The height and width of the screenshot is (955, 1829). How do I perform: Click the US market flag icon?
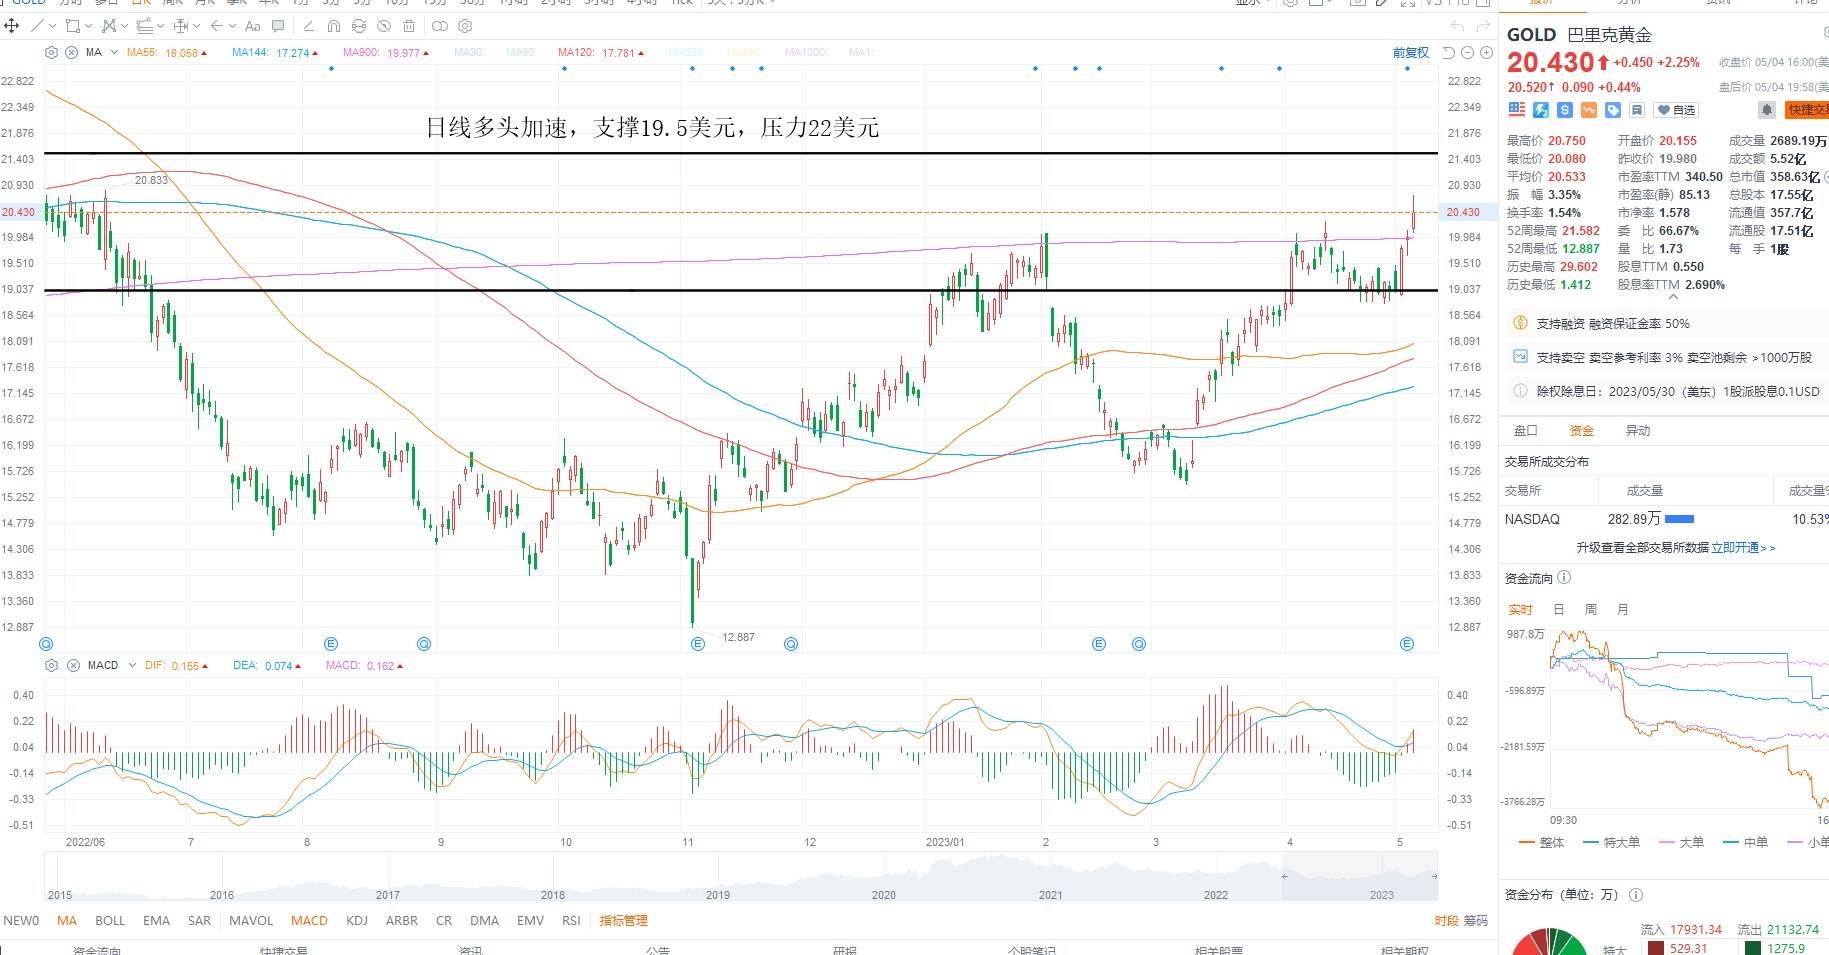click(1517, 109)
